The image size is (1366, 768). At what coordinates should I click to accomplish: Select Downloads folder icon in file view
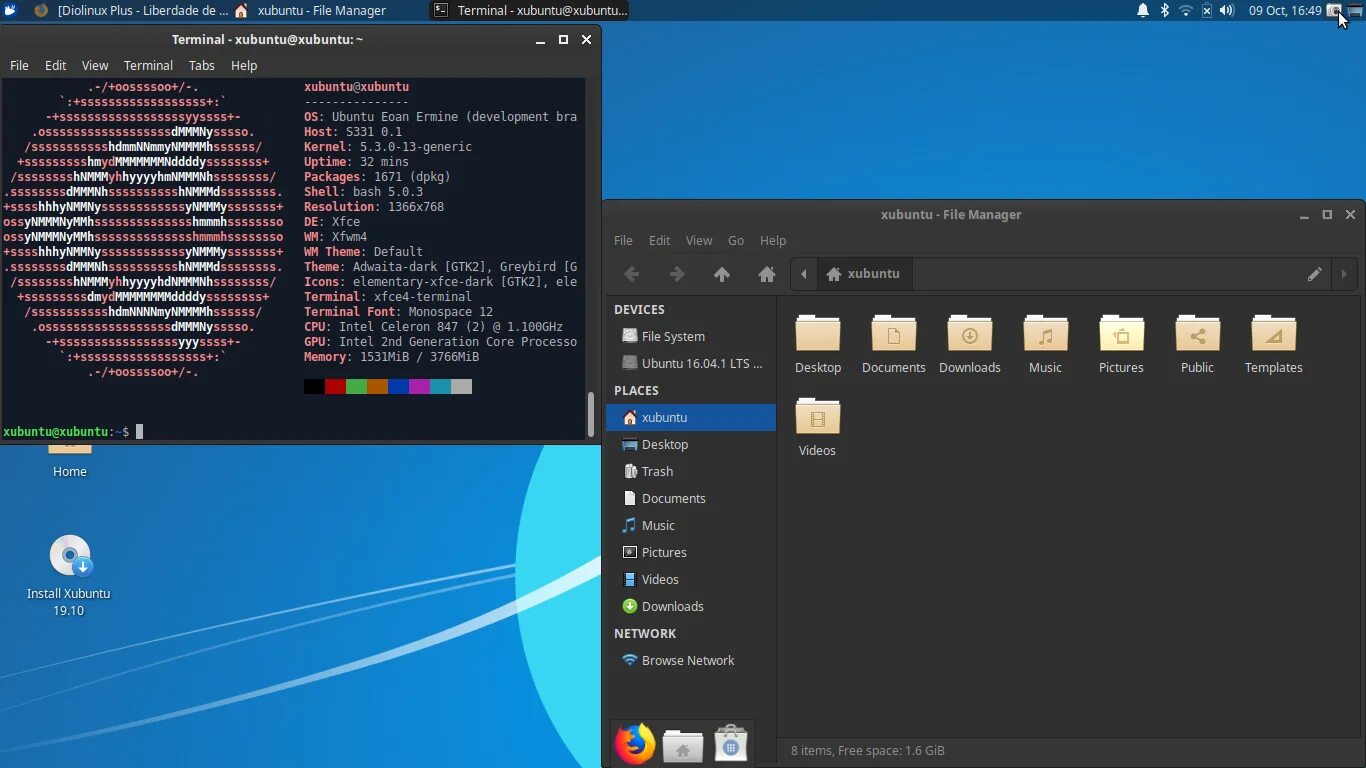[x=970, y=333]
